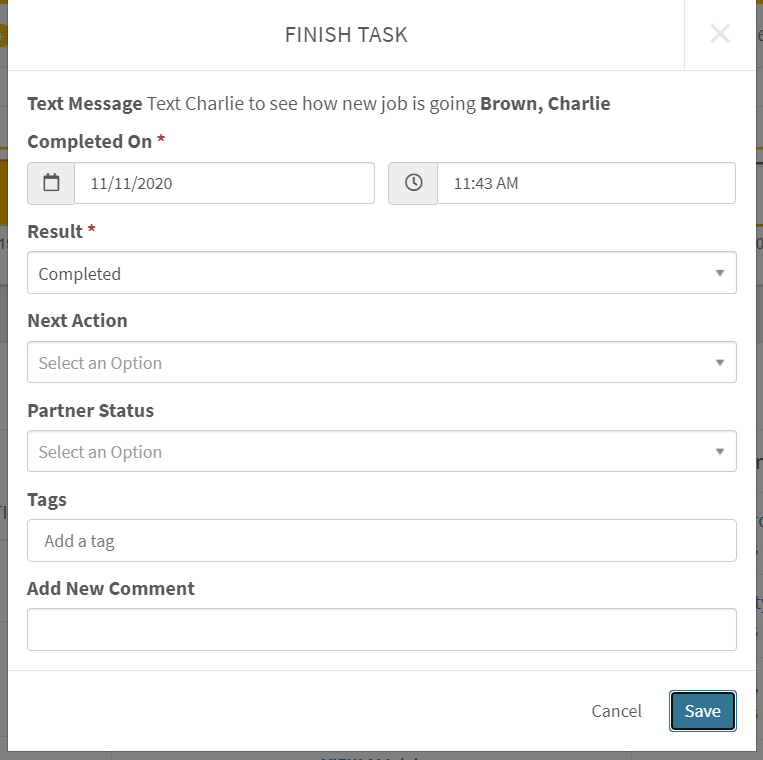Close the Finish Task dialog with X
Screen dimensions: 763x760
click(x=719, y=34)
